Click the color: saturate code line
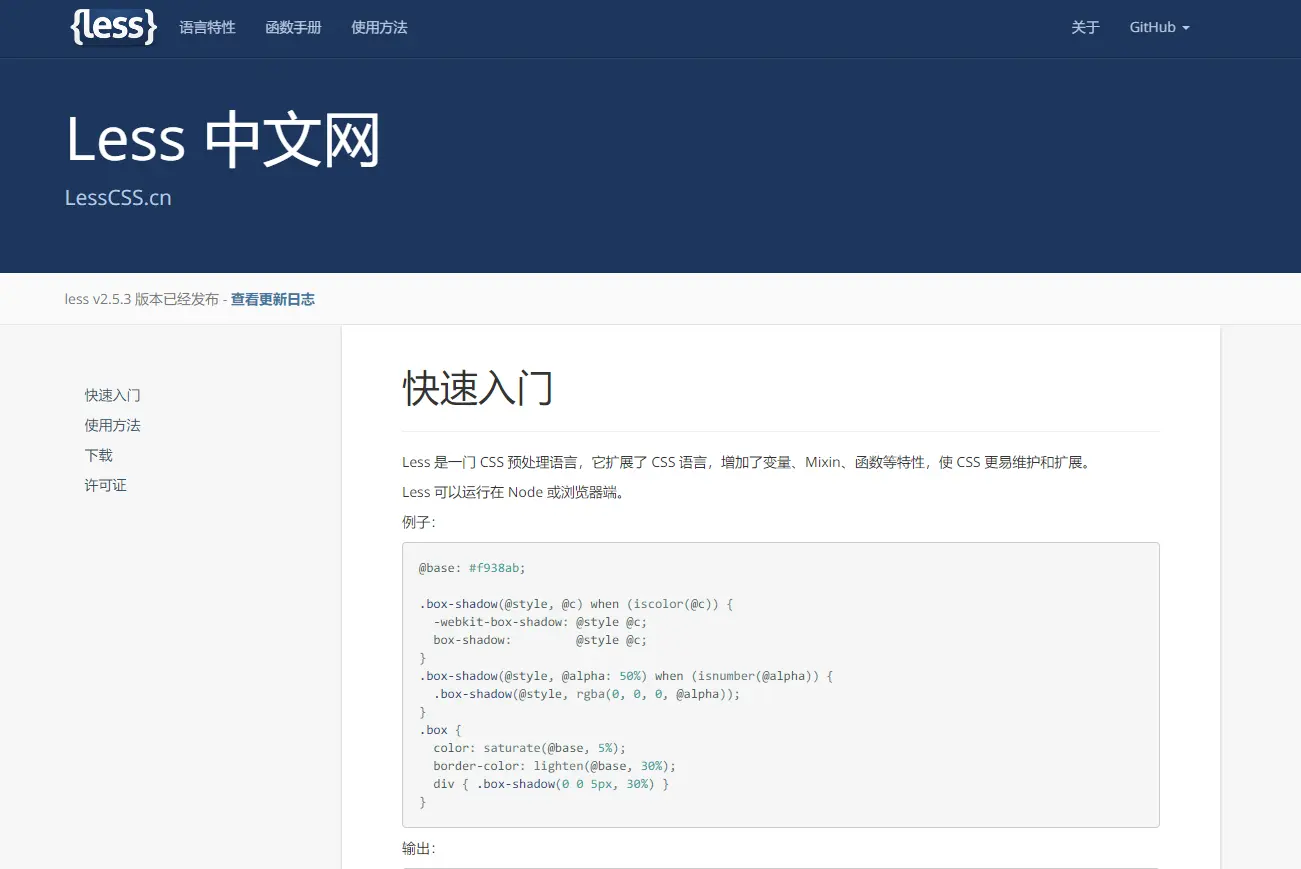 pyautogui.click(x=530, y=748)
